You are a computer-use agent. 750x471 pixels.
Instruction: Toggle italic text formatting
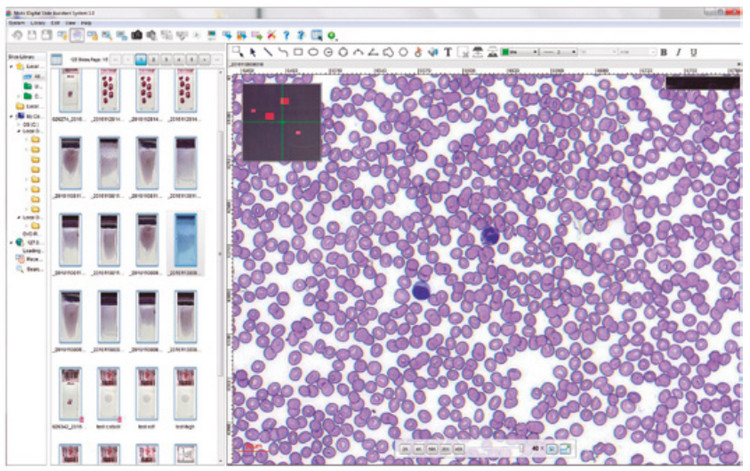(678, 52)
